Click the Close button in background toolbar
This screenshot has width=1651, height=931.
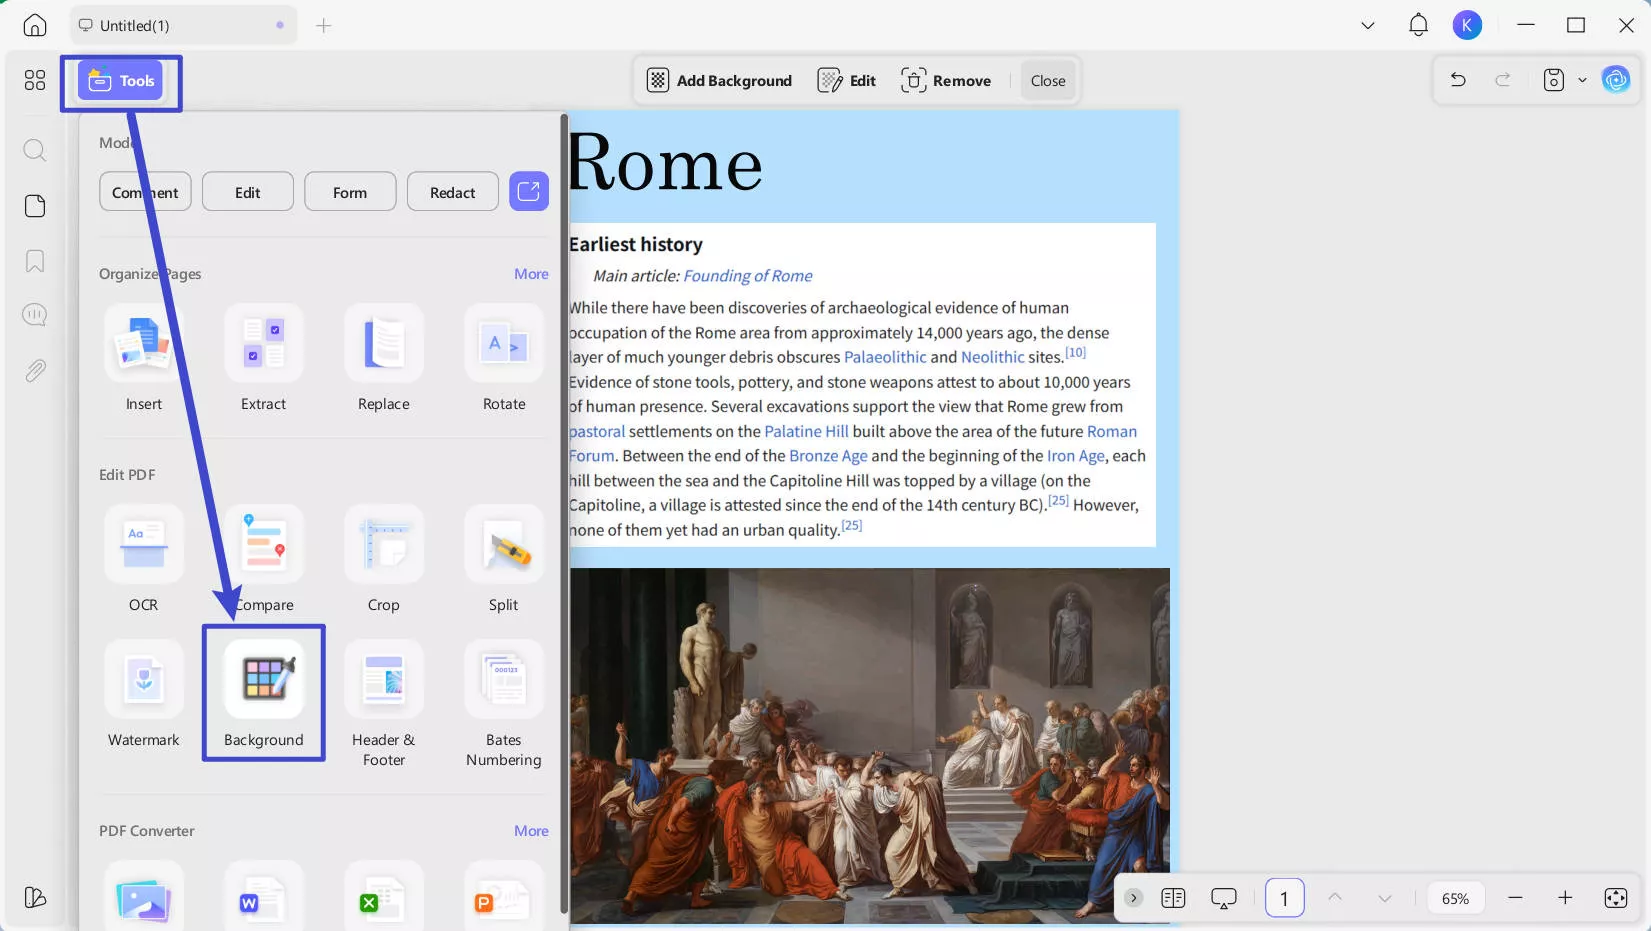pos(1048,81)
